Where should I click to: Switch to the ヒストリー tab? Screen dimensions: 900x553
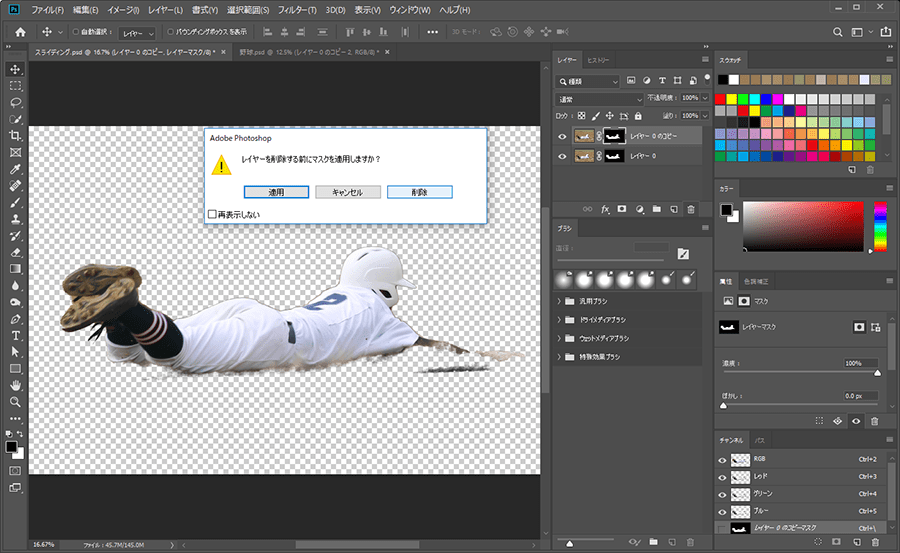point(596,61)
